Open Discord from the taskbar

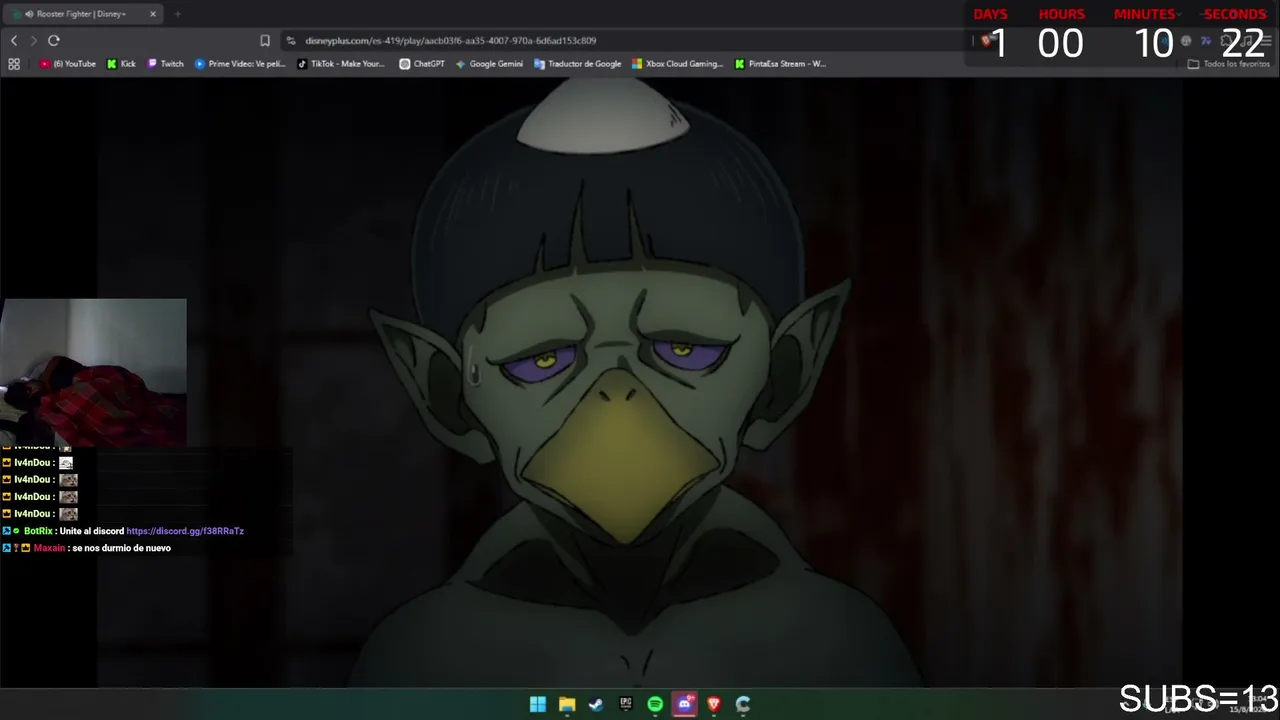point(684,704)
